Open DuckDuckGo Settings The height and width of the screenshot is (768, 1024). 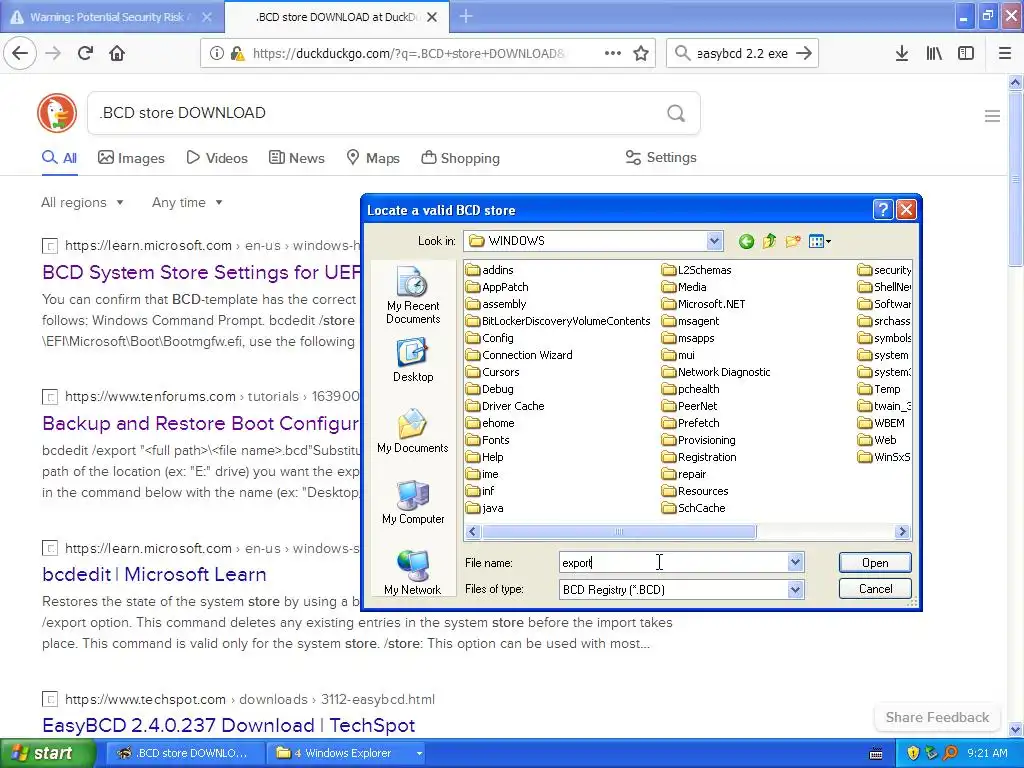661,157
